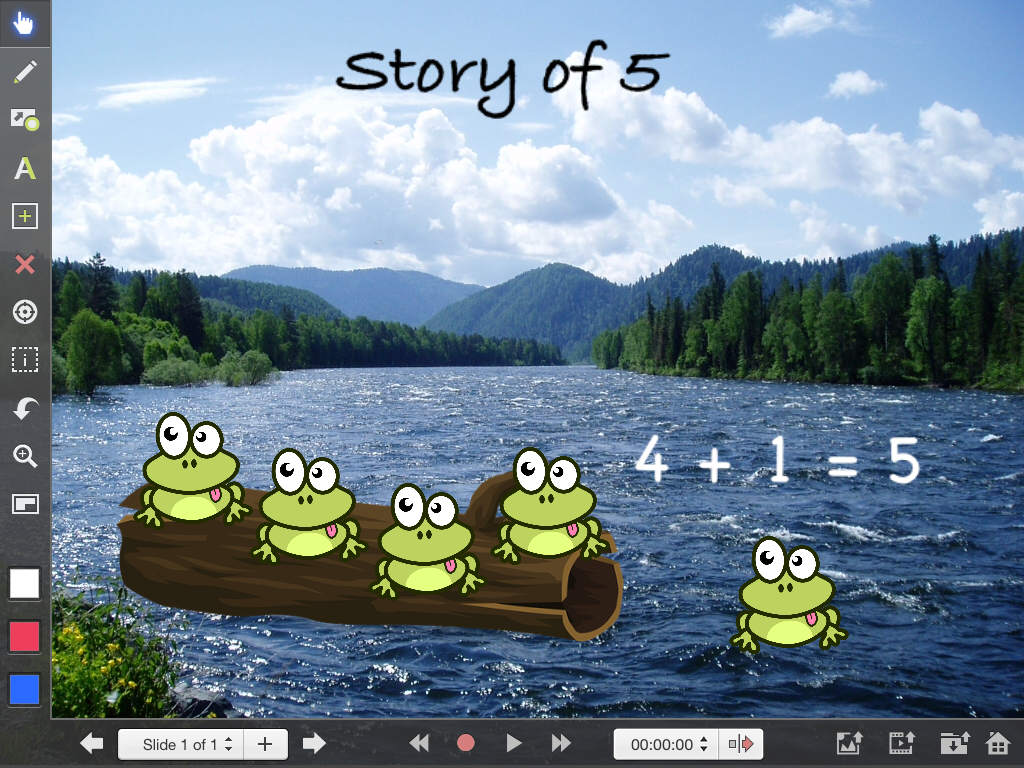Toggle the timeline mix mode button
The image size is (1024, 768).
pyautogui.click(x=741, y=744)
